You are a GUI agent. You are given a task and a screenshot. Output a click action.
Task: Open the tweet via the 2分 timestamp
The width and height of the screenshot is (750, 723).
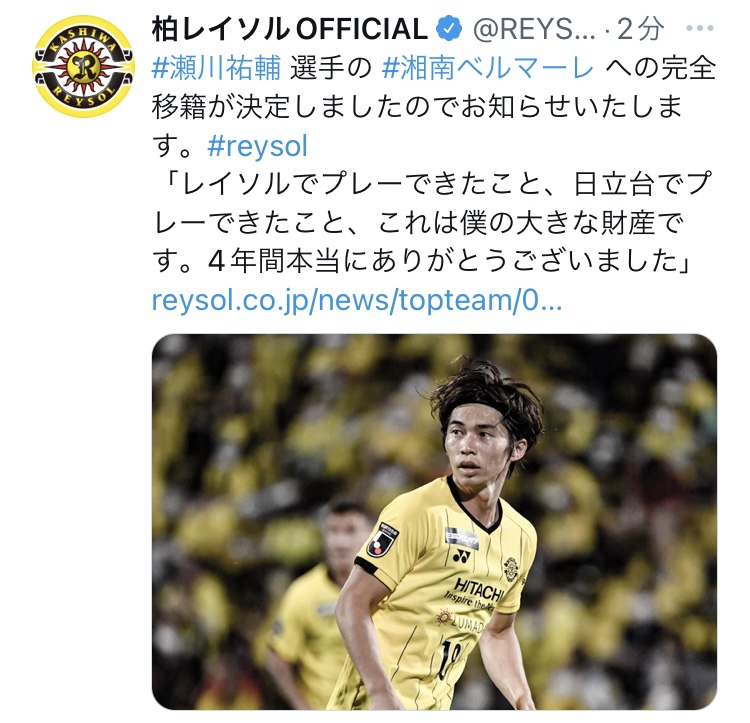point(640,29)
